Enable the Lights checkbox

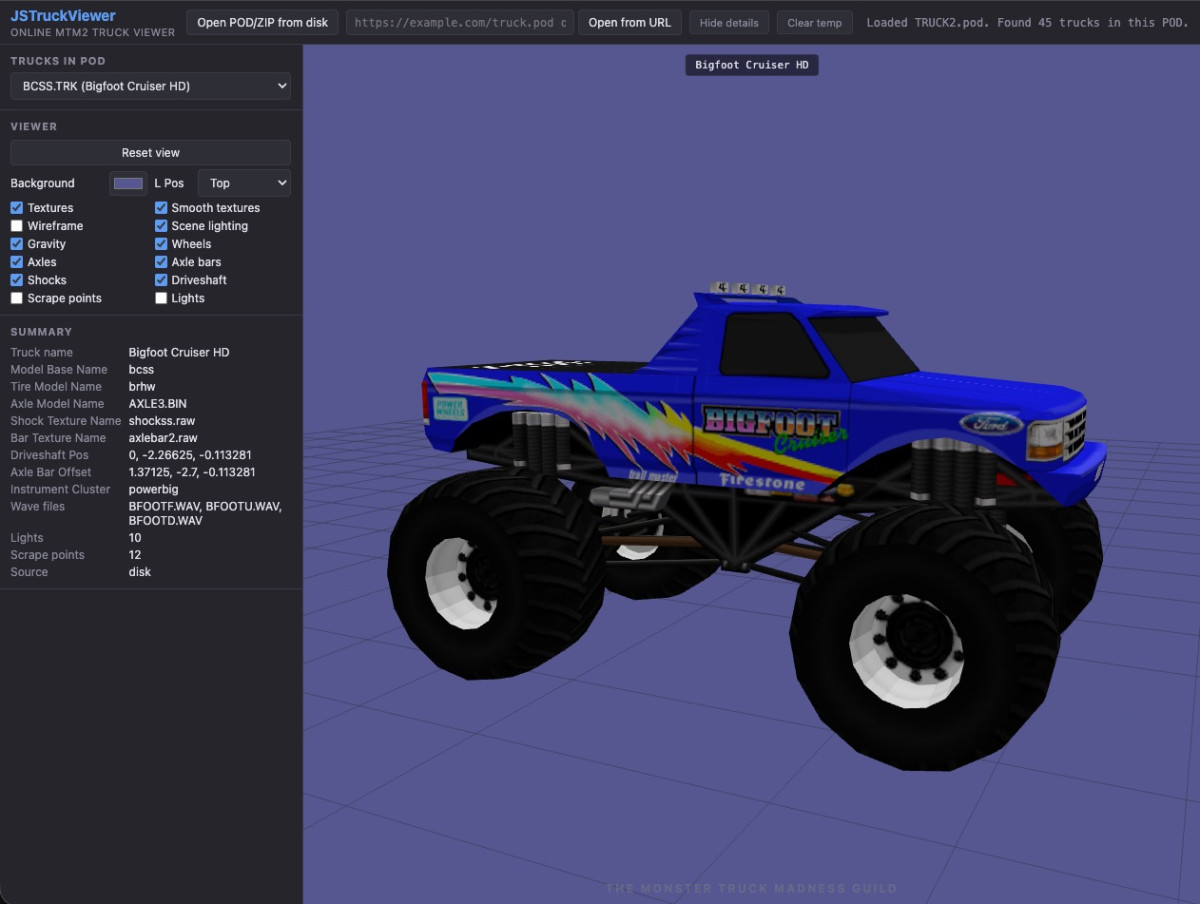[x=161, y=298]
